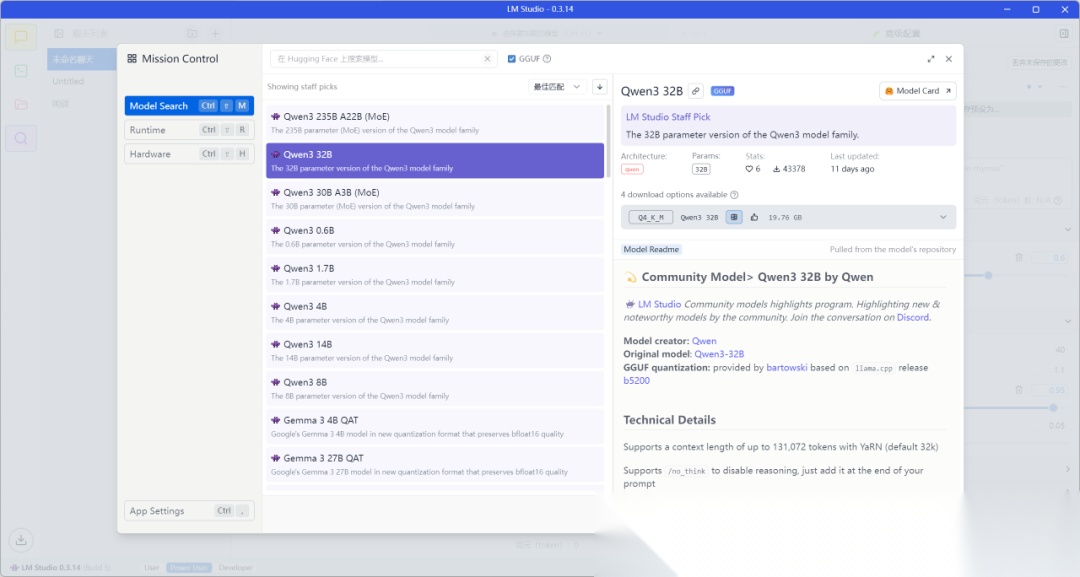Expand the Q4_K_M download options chevron
Viewport: 1080px width, 577px height.
point(943,217)
